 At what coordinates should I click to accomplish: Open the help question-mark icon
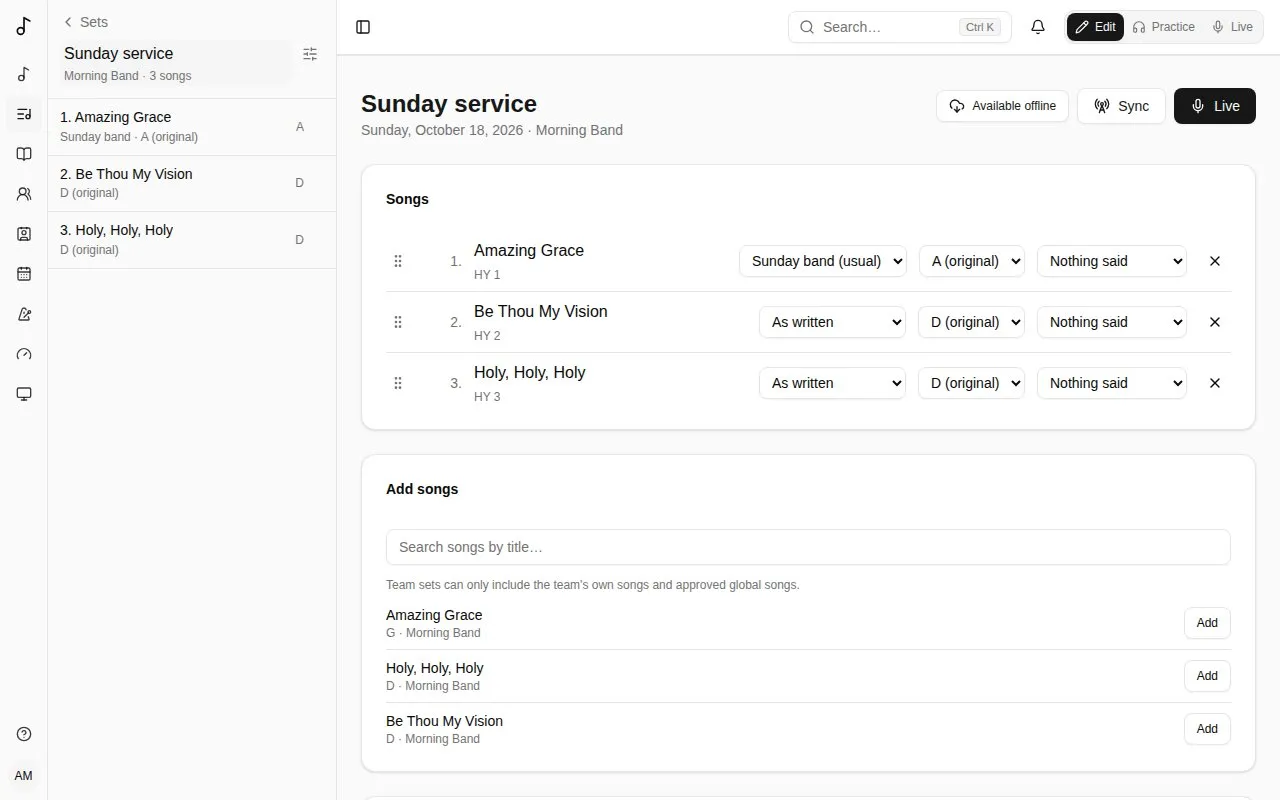pyautogui.click(x=24, y=734)
